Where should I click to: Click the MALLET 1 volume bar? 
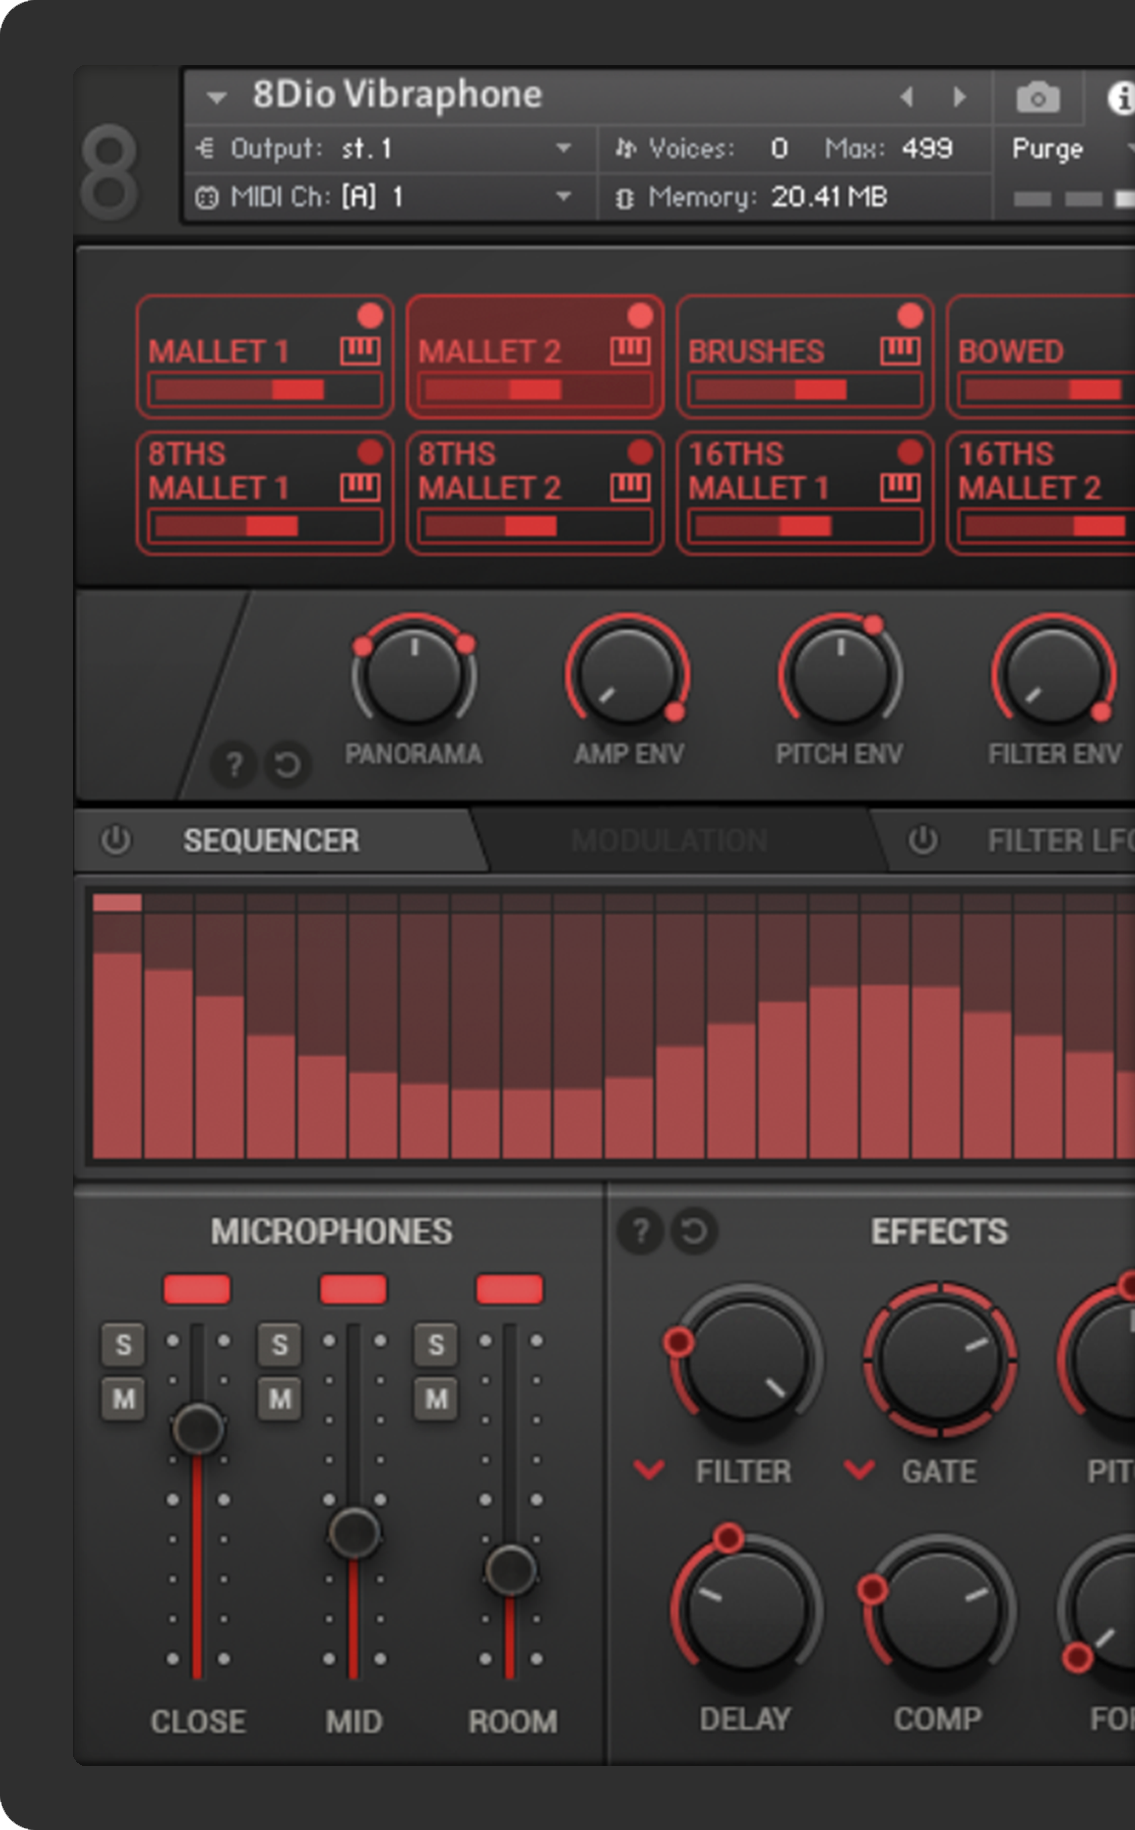click(265, 390)
